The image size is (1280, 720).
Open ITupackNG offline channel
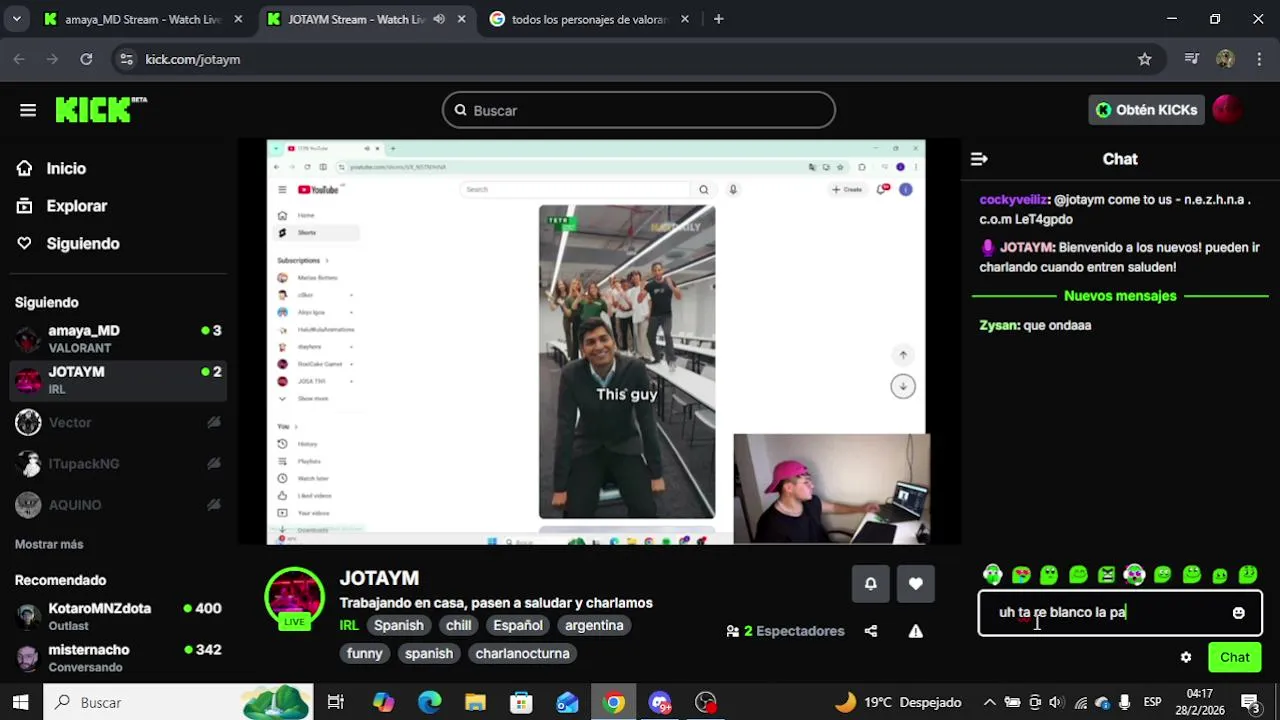tap(118, 464)
